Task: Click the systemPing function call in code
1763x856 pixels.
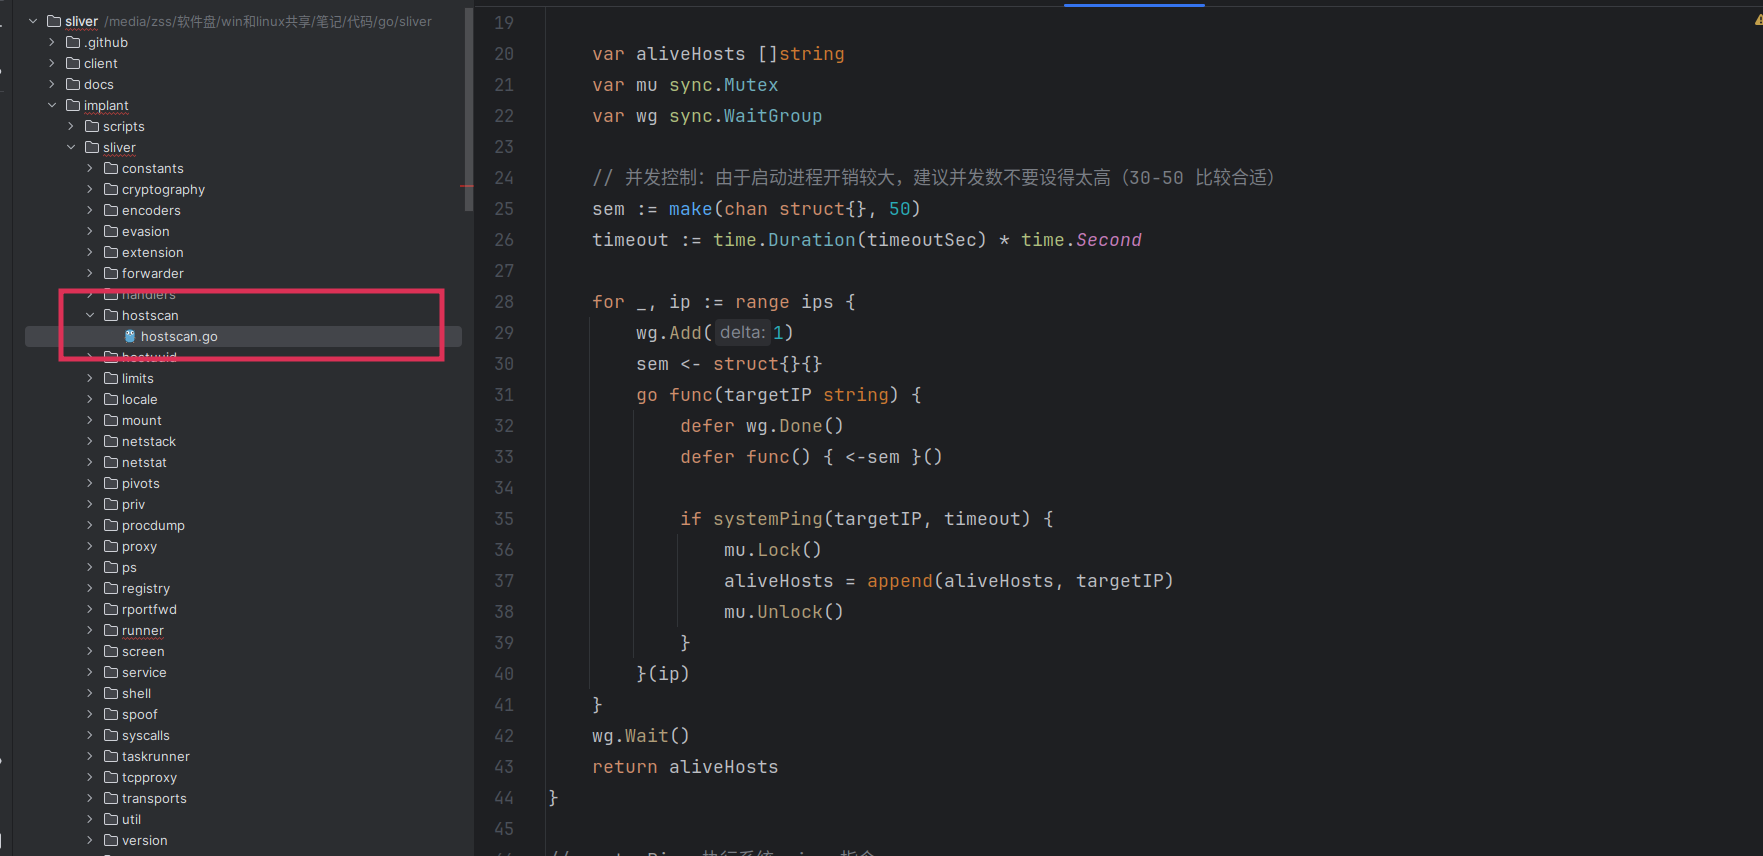Action: 767,519
